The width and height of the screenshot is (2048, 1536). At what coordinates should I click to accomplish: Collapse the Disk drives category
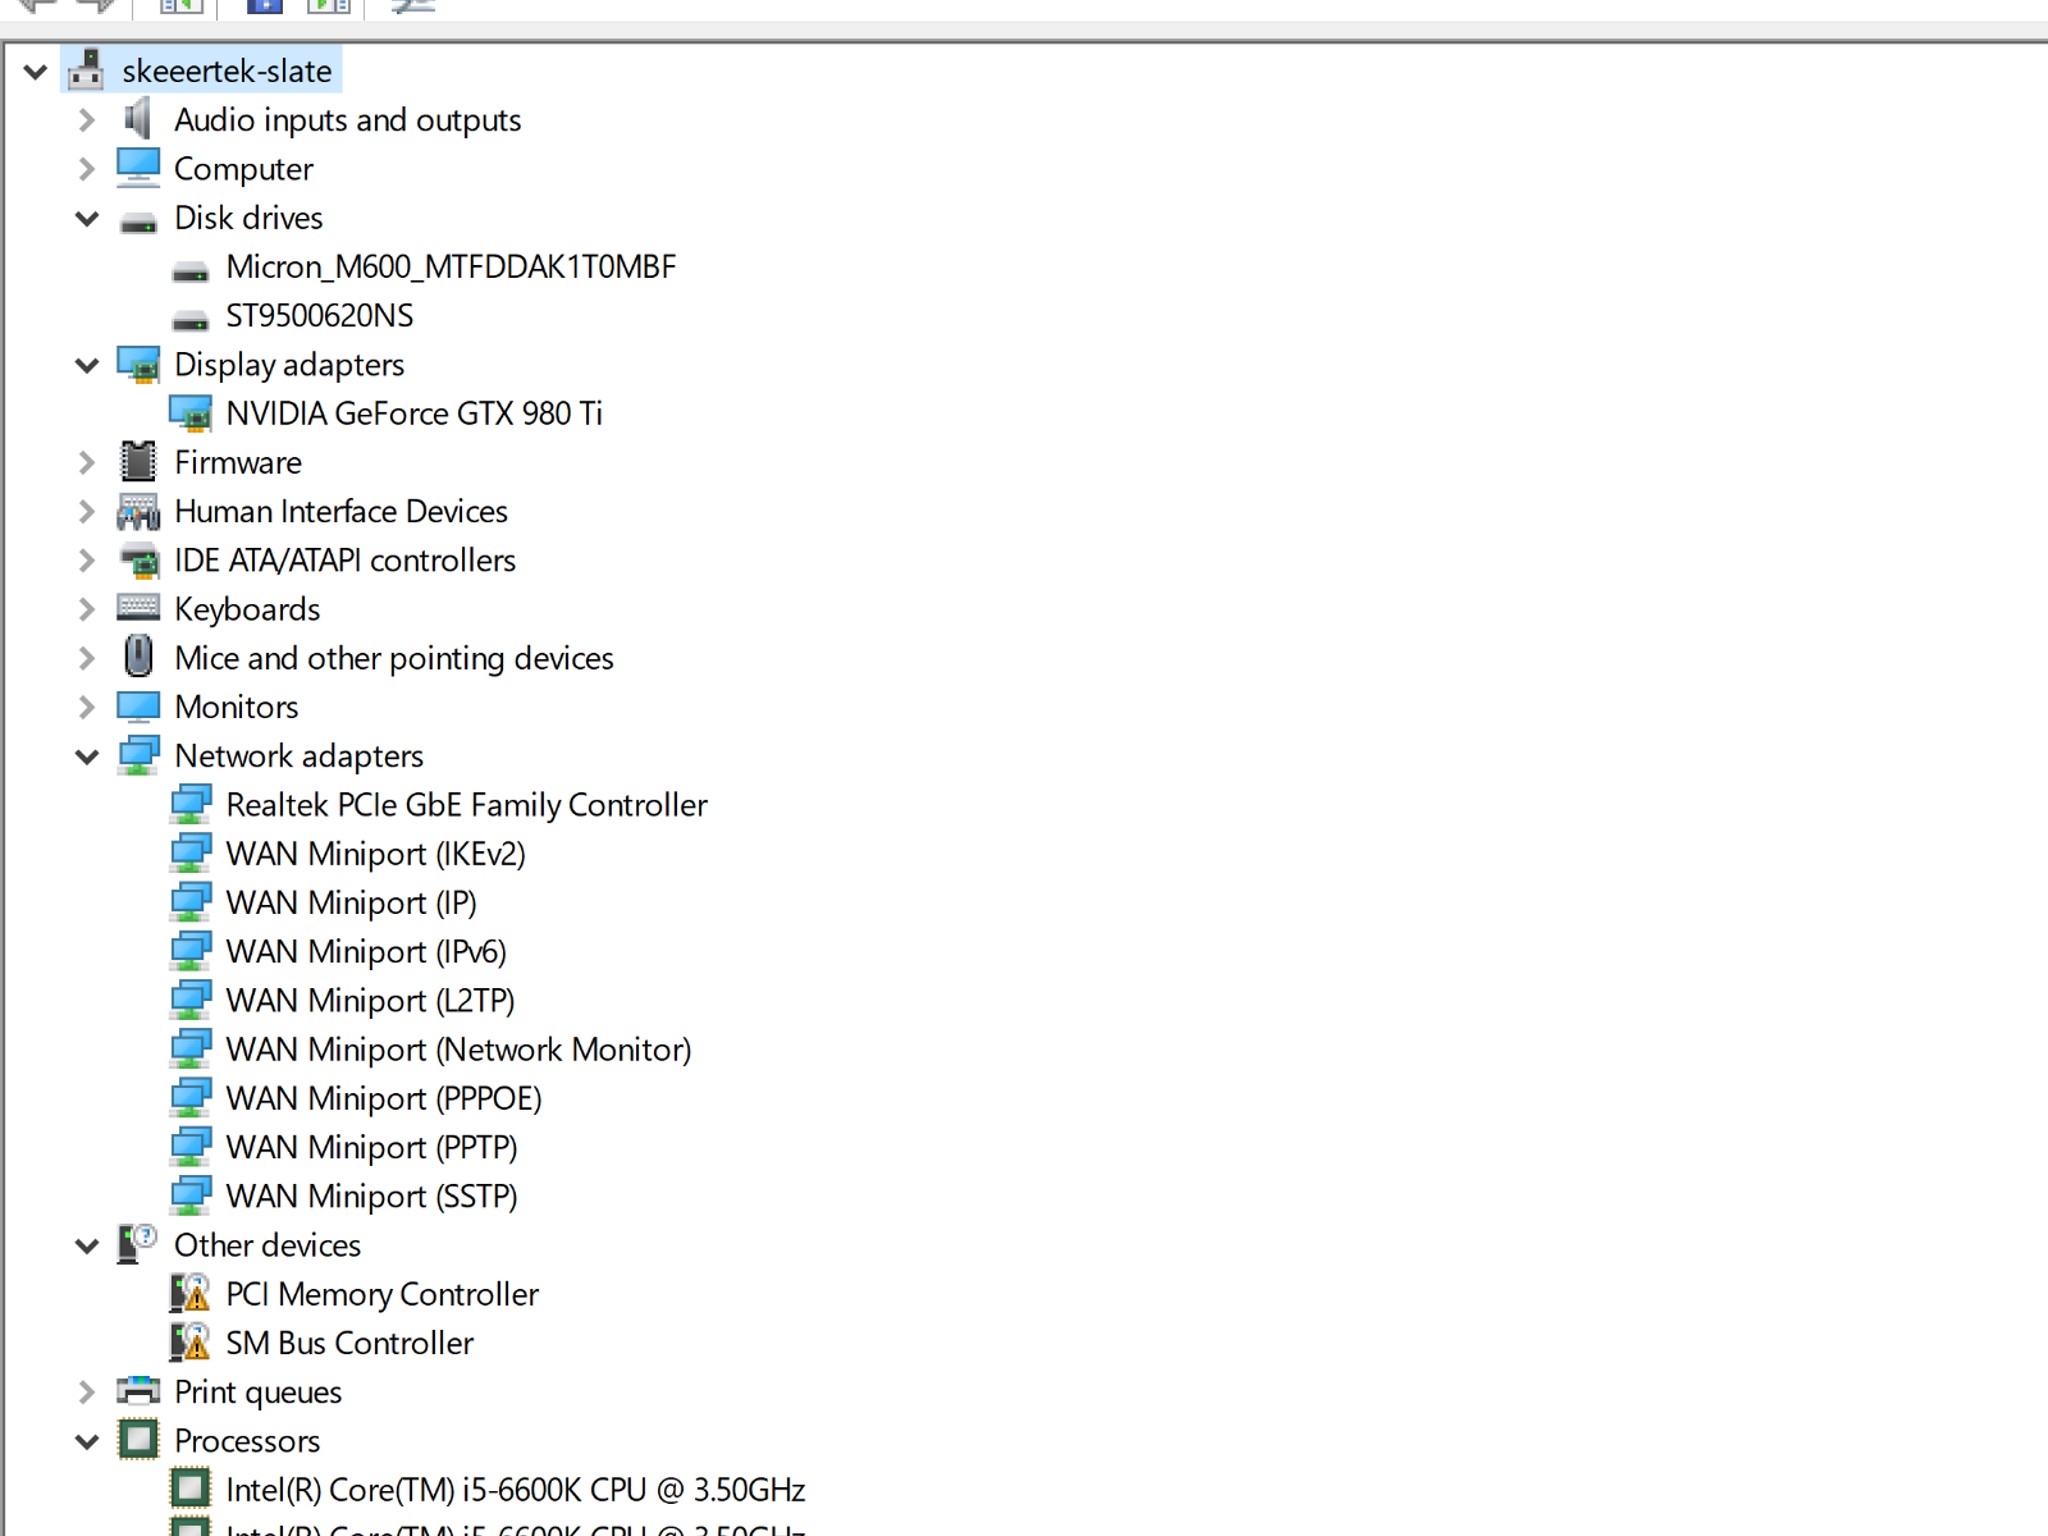tap(88, 218)
